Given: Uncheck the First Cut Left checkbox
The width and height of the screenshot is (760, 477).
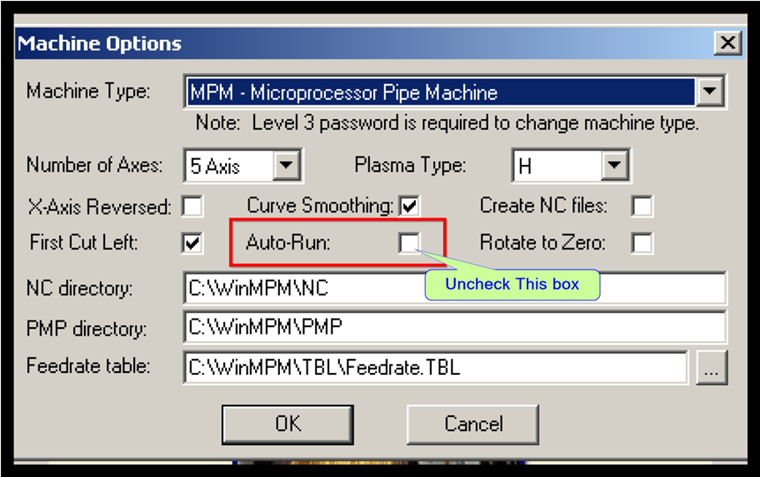Looking at the screenshot, I should pyautogui.click(x=192, y=243).
